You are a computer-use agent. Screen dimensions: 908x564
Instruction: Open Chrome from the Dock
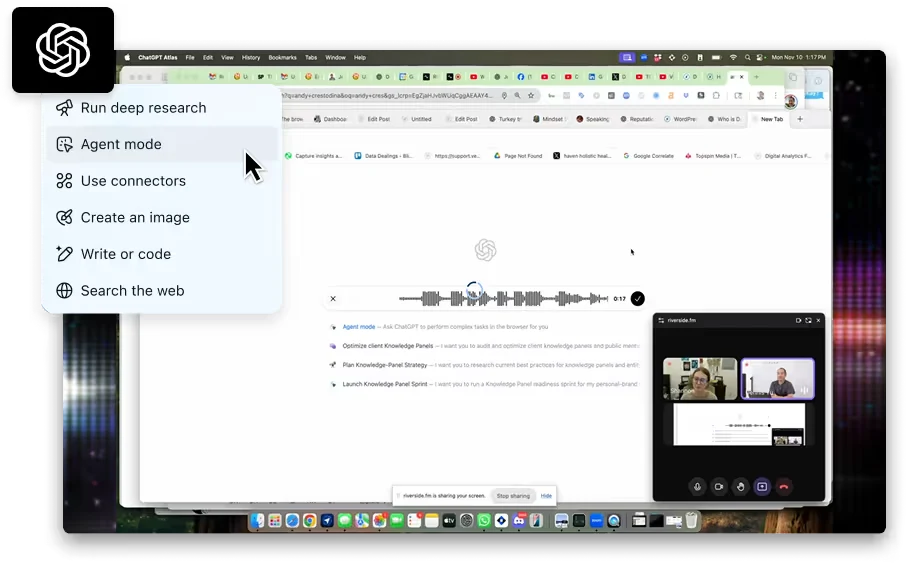point(310,521)
